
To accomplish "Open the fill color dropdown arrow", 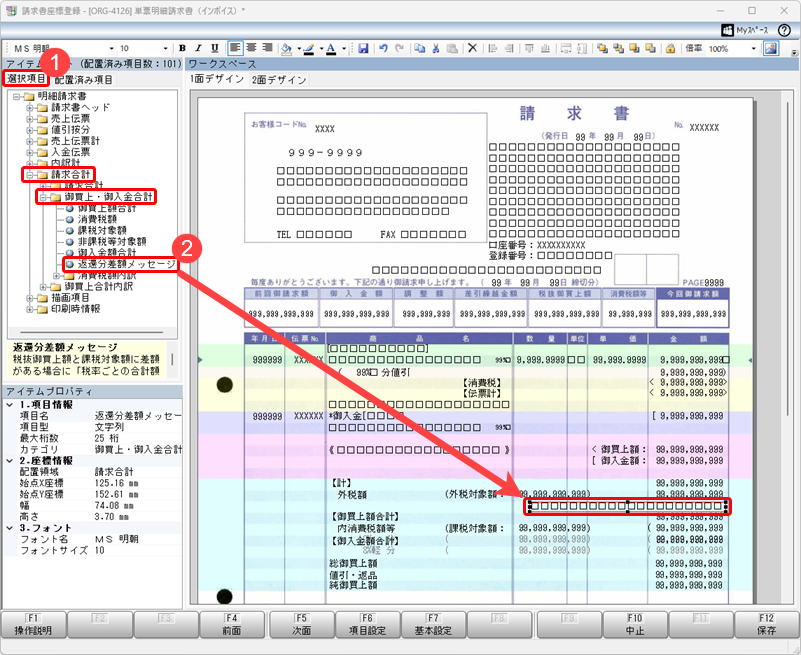I will coord(298,49).
